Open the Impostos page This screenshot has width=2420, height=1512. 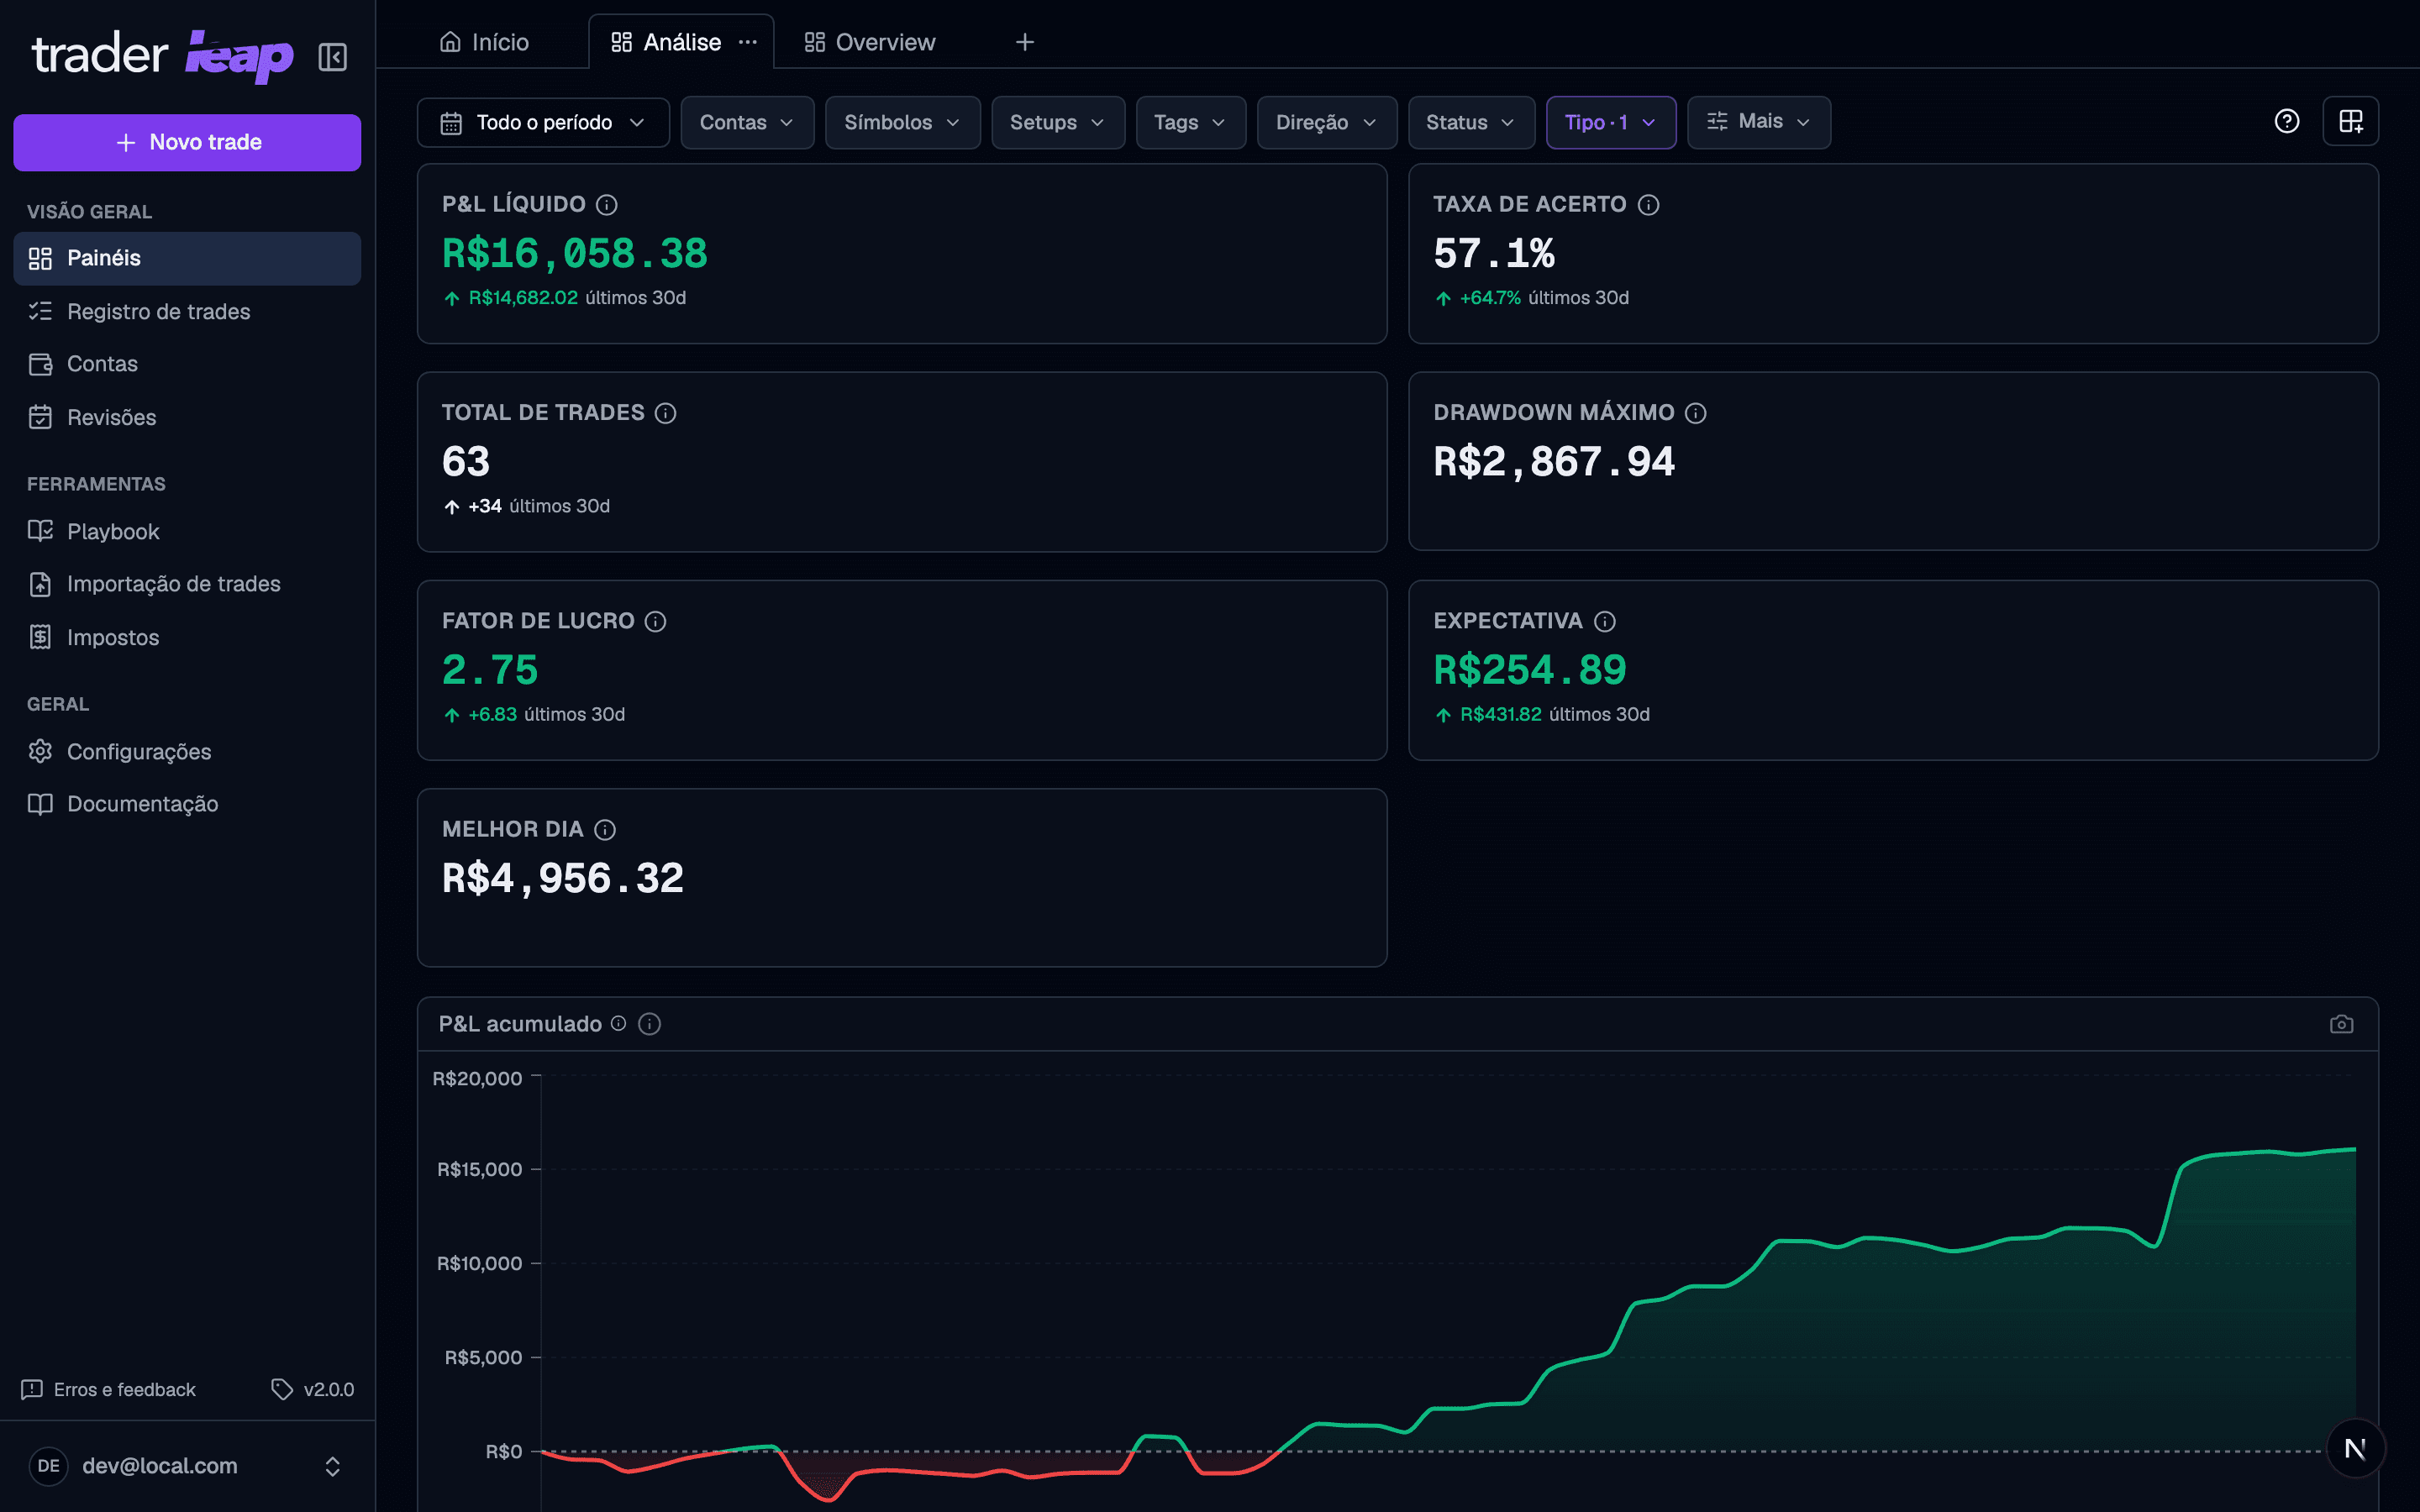187,637
